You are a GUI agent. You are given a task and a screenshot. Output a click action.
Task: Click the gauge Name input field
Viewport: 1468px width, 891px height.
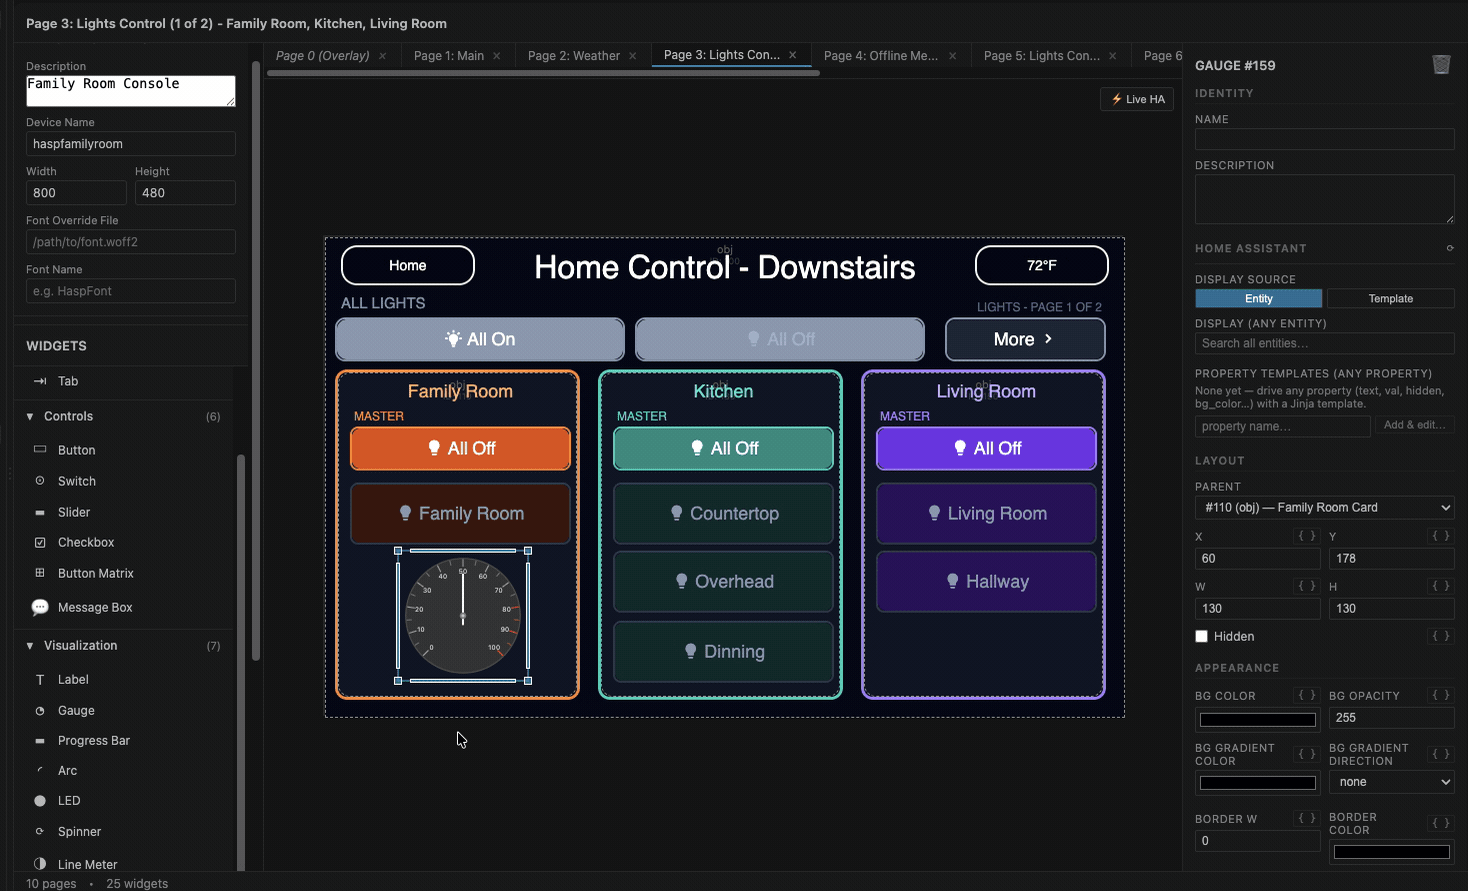pyautogui.click(x=1325, y=139)
